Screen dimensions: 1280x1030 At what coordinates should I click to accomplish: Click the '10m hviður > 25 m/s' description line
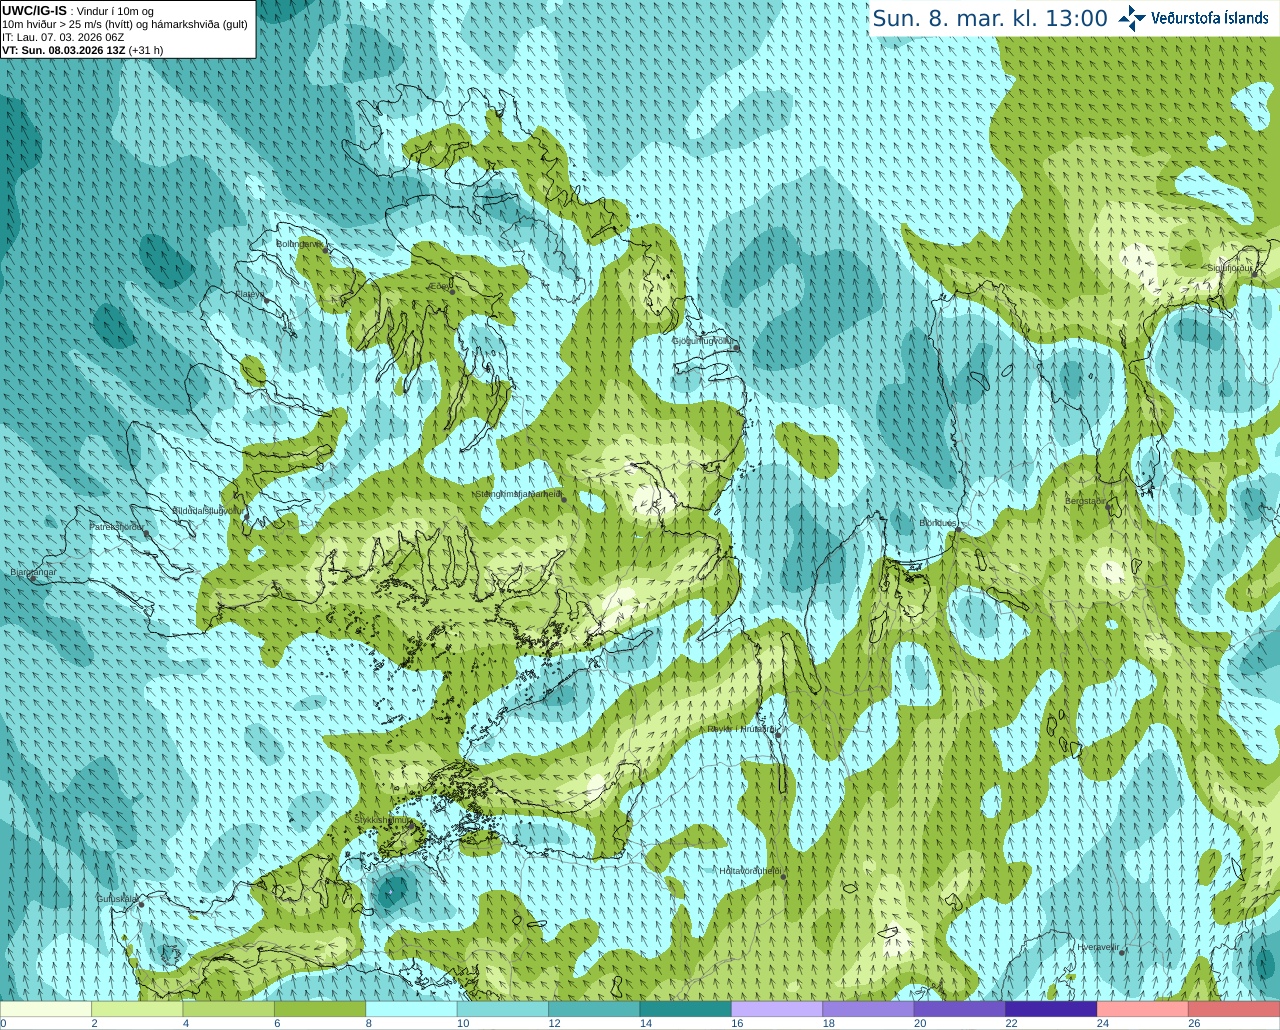[125, 24]
